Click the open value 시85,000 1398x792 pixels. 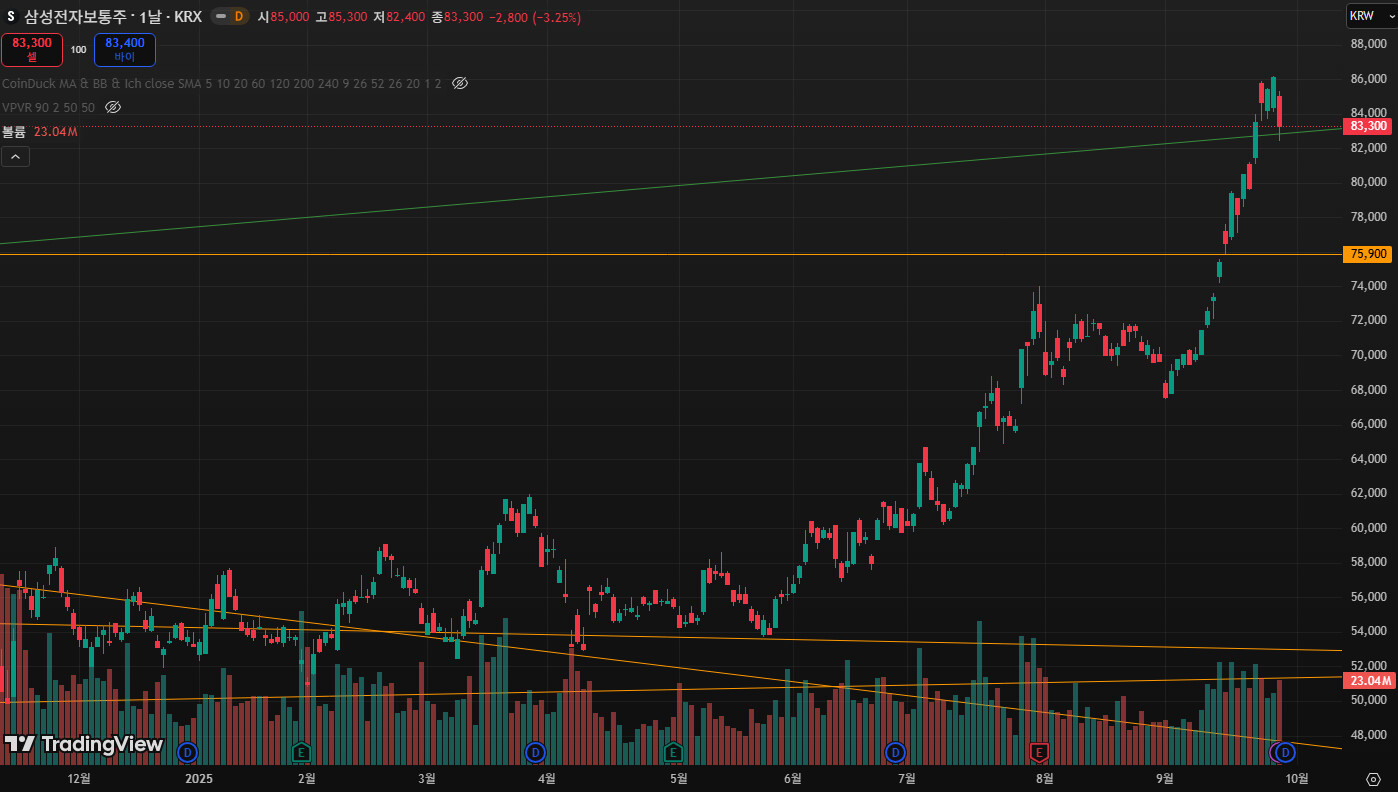point(283,17)
